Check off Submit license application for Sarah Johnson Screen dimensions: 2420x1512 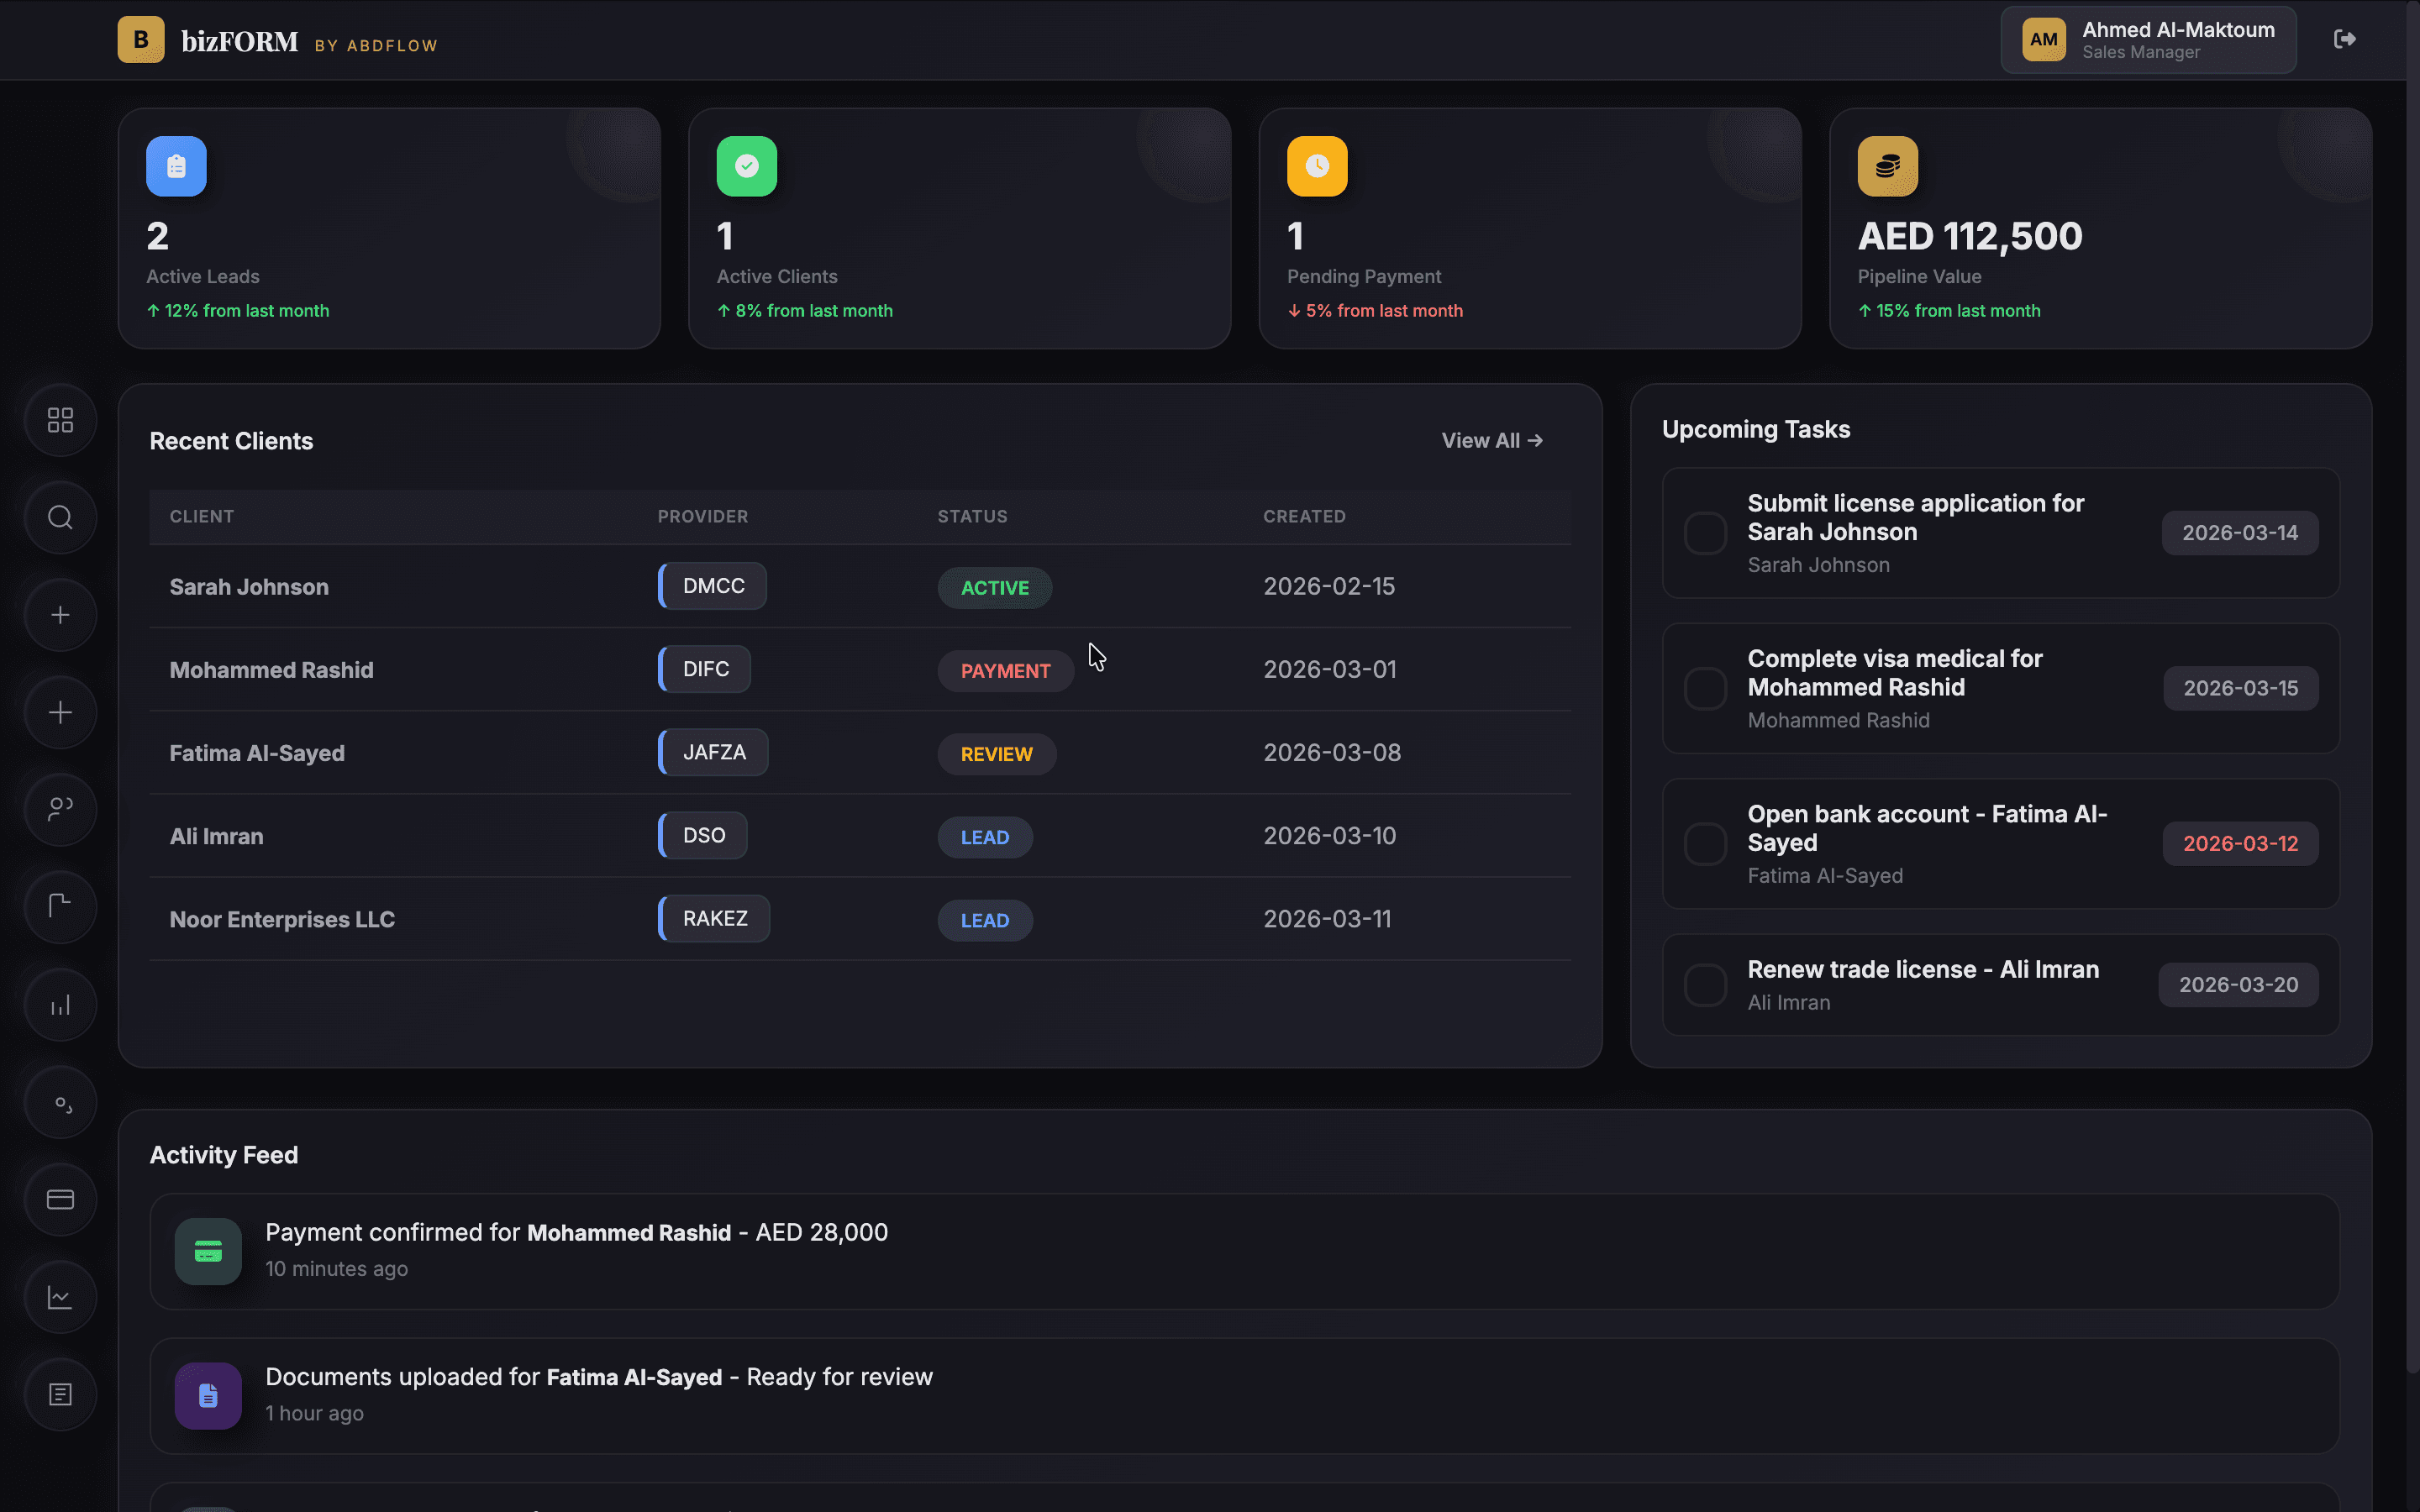click(x=1703, y=533)
